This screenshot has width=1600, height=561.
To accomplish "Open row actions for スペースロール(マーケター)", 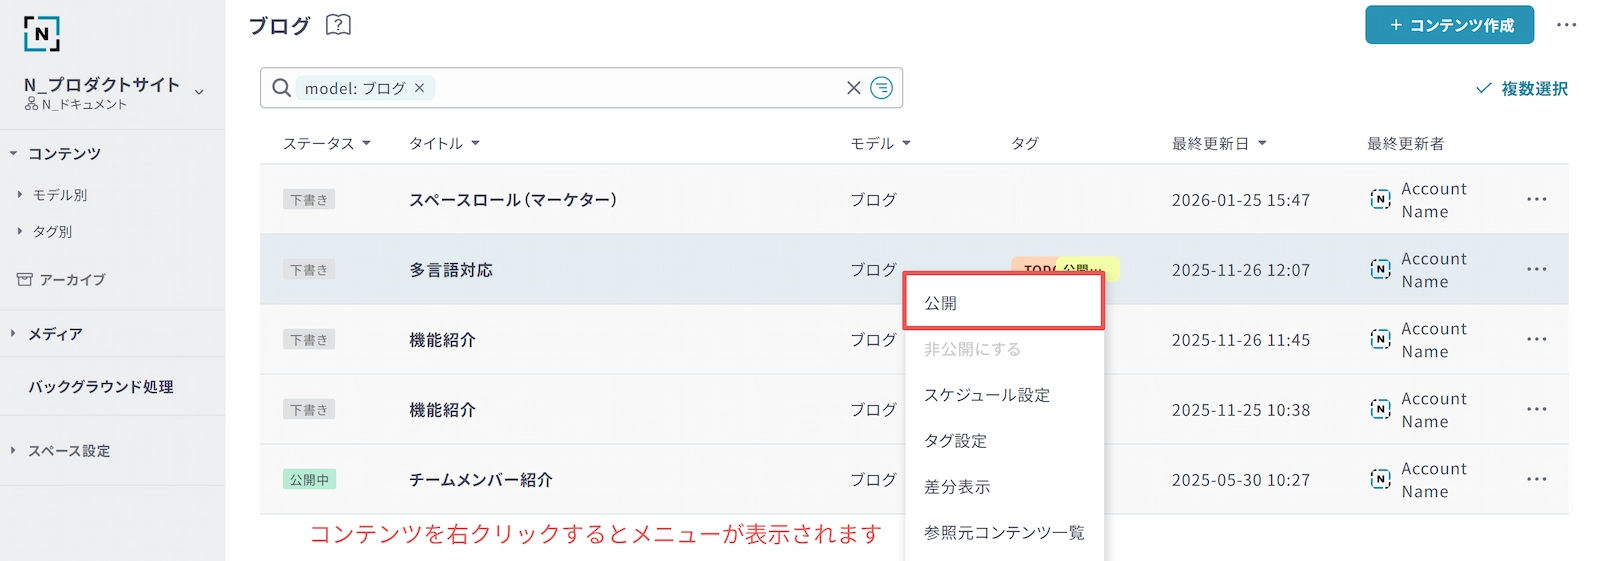I will [x=1536, y=200].
